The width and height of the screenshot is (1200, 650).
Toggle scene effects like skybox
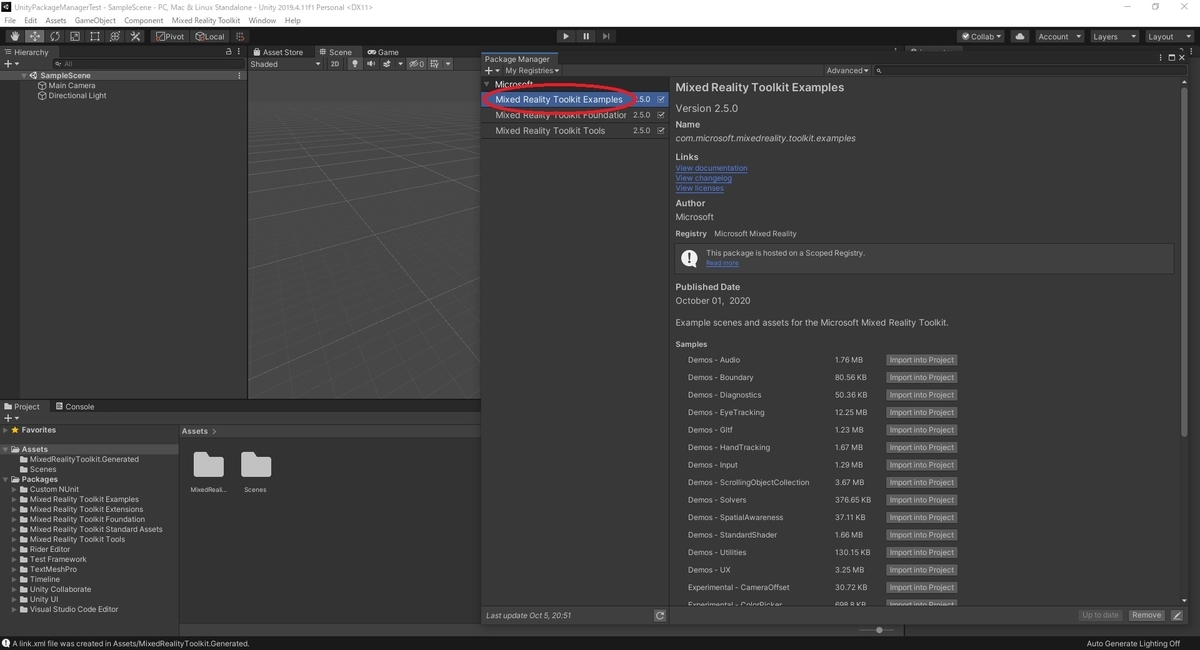coord(389,64)
